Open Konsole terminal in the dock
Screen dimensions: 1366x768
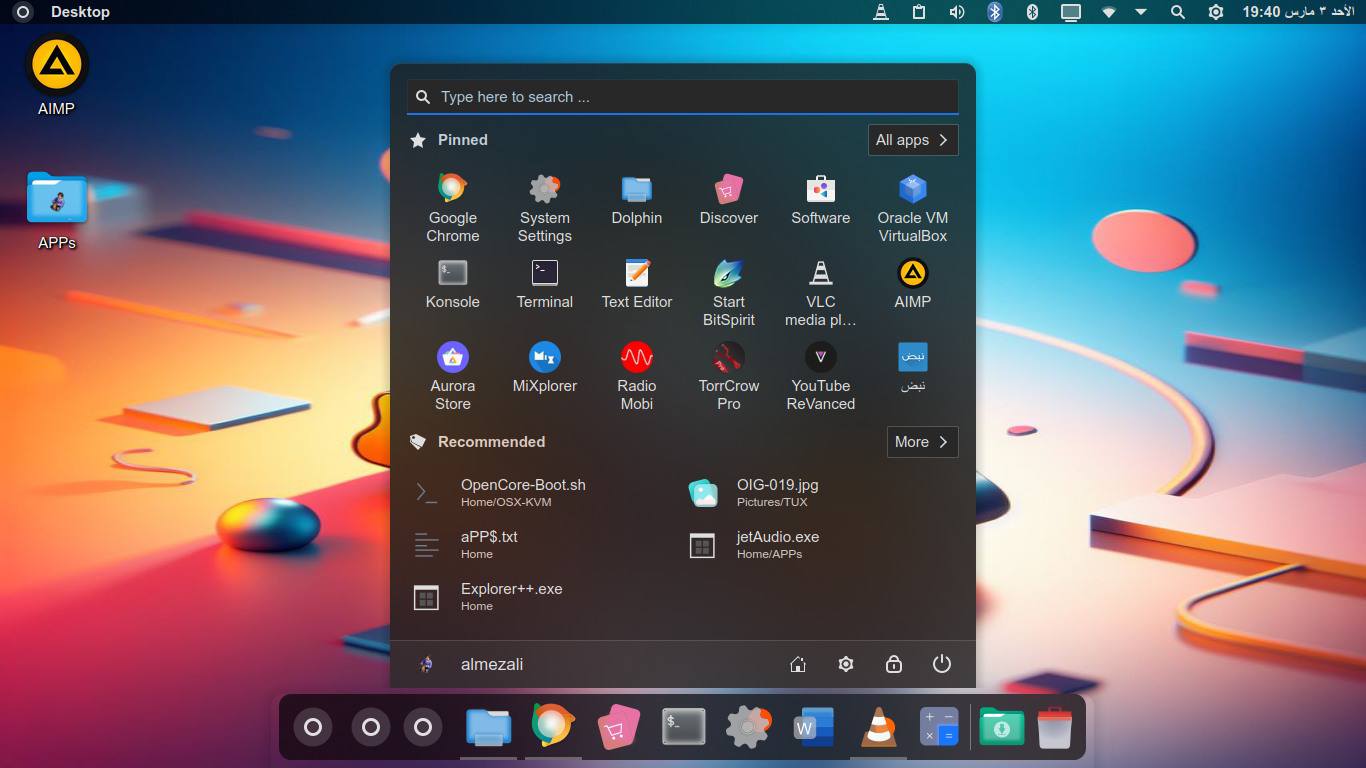coord(684,727)
